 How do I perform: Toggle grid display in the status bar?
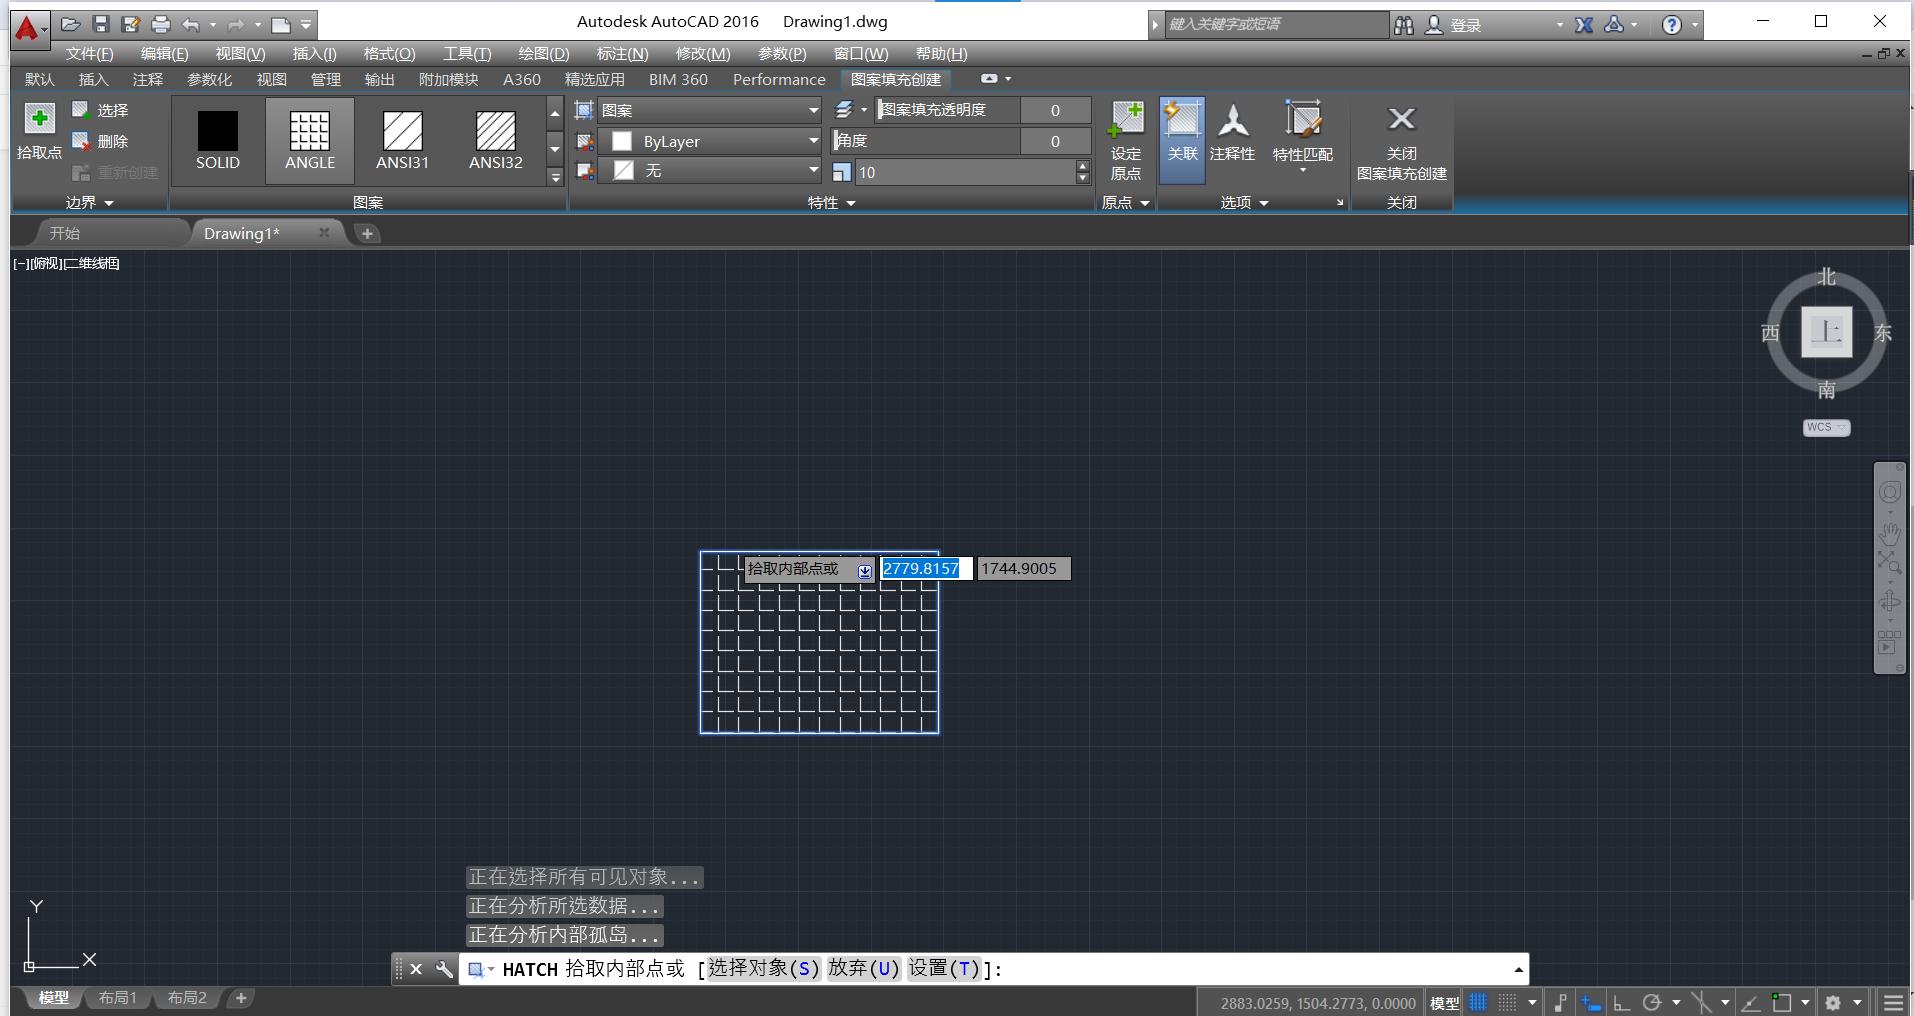(1478, 1002)
